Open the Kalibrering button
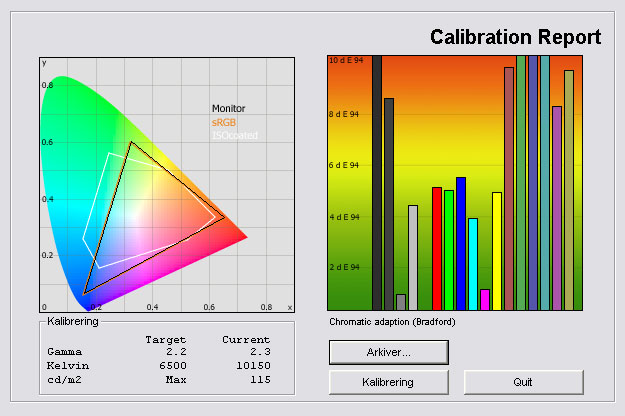Viewport: 625px width, 416px height. [x=389, y=382]
